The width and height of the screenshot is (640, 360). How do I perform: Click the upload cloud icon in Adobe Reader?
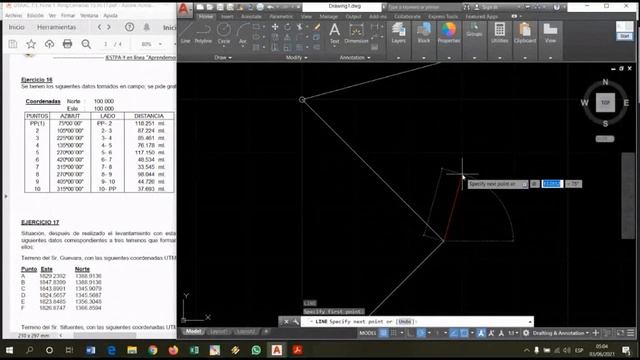(49, 44)
